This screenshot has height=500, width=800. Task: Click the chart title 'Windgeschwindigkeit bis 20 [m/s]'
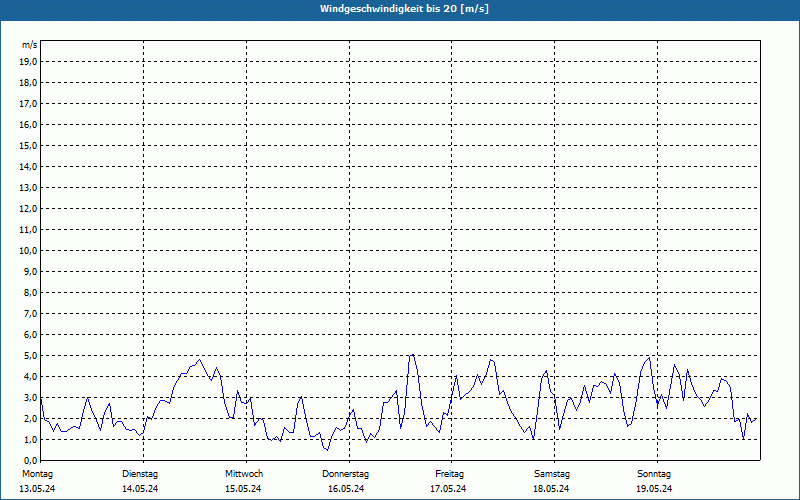point(404,9)
